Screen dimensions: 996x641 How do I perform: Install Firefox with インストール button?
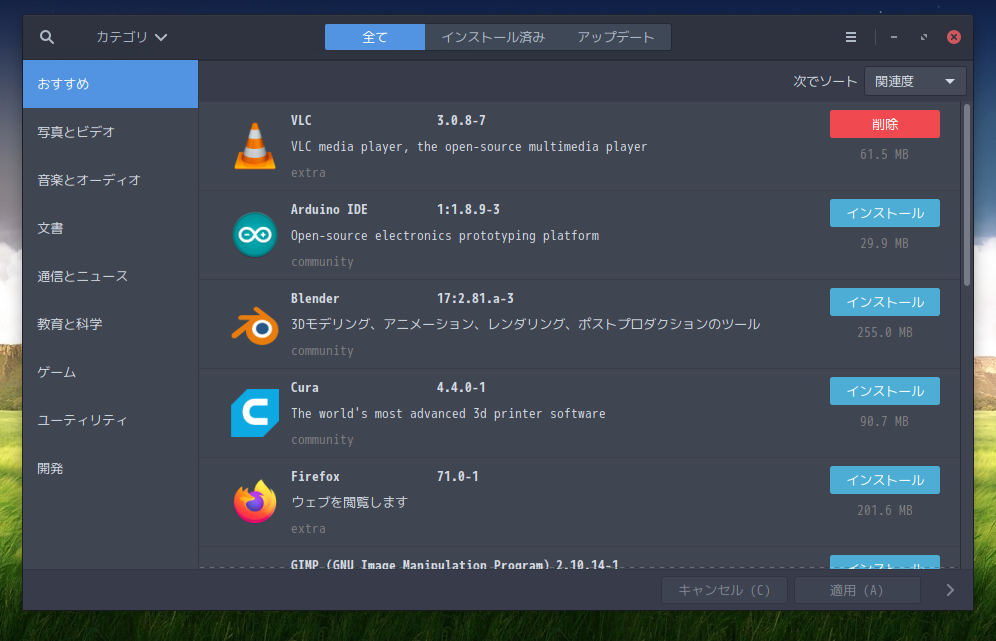[x=884, y=480]
